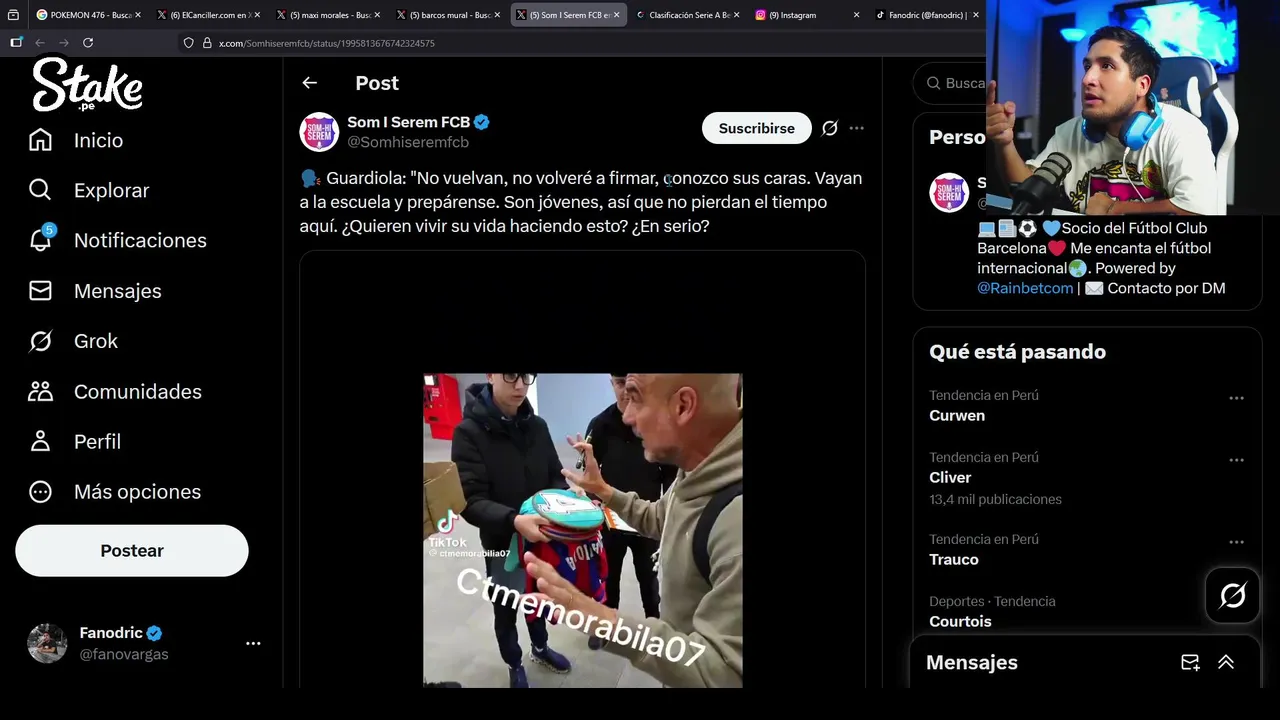1280x720 pixels.
Task: Compose new message icon in Mensajes panel
Action: (1190, 662)
